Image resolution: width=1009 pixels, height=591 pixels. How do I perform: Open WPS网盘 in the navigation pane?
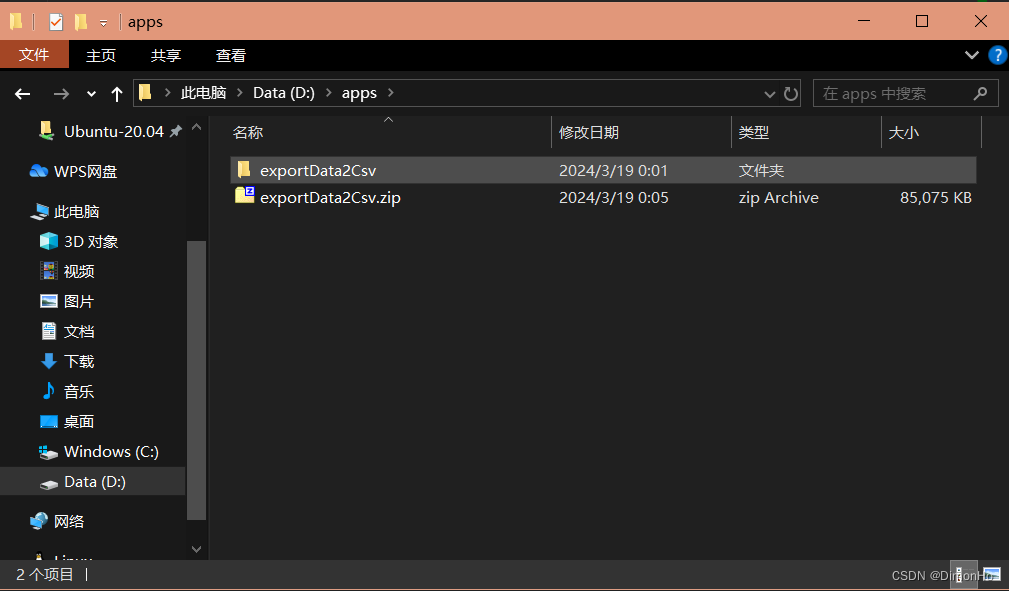(x=86, y=171)
